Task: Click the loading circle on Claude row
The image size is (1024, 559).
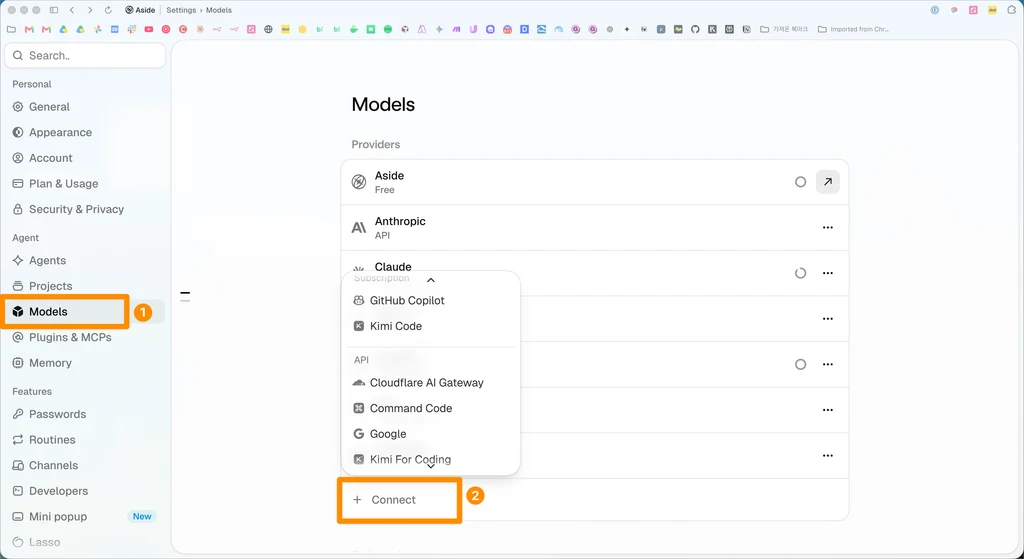Action: [800, 273]
